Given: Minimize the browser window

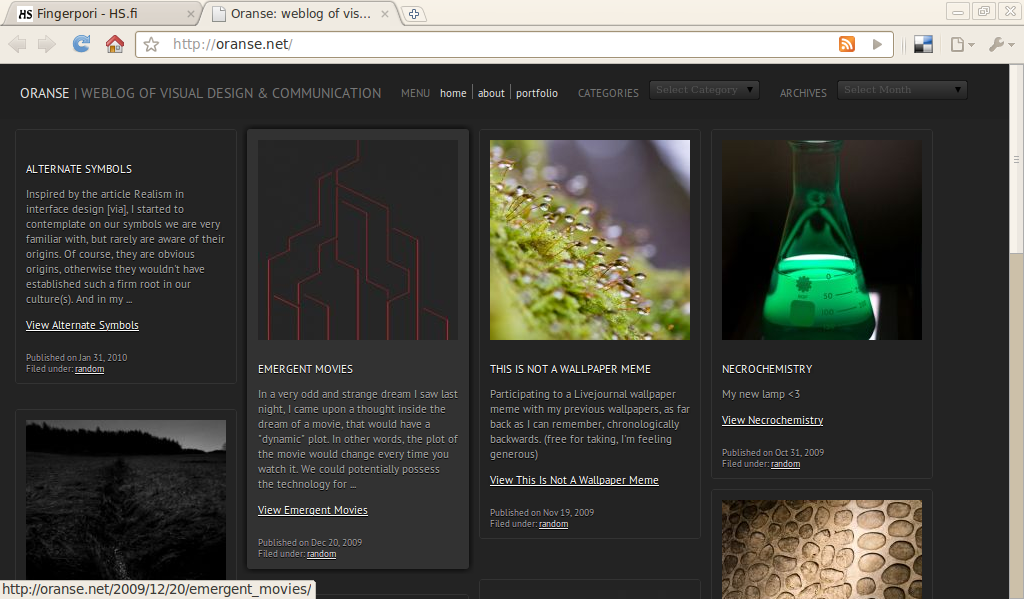Looking at the screenshot, I should coord(957,11).
